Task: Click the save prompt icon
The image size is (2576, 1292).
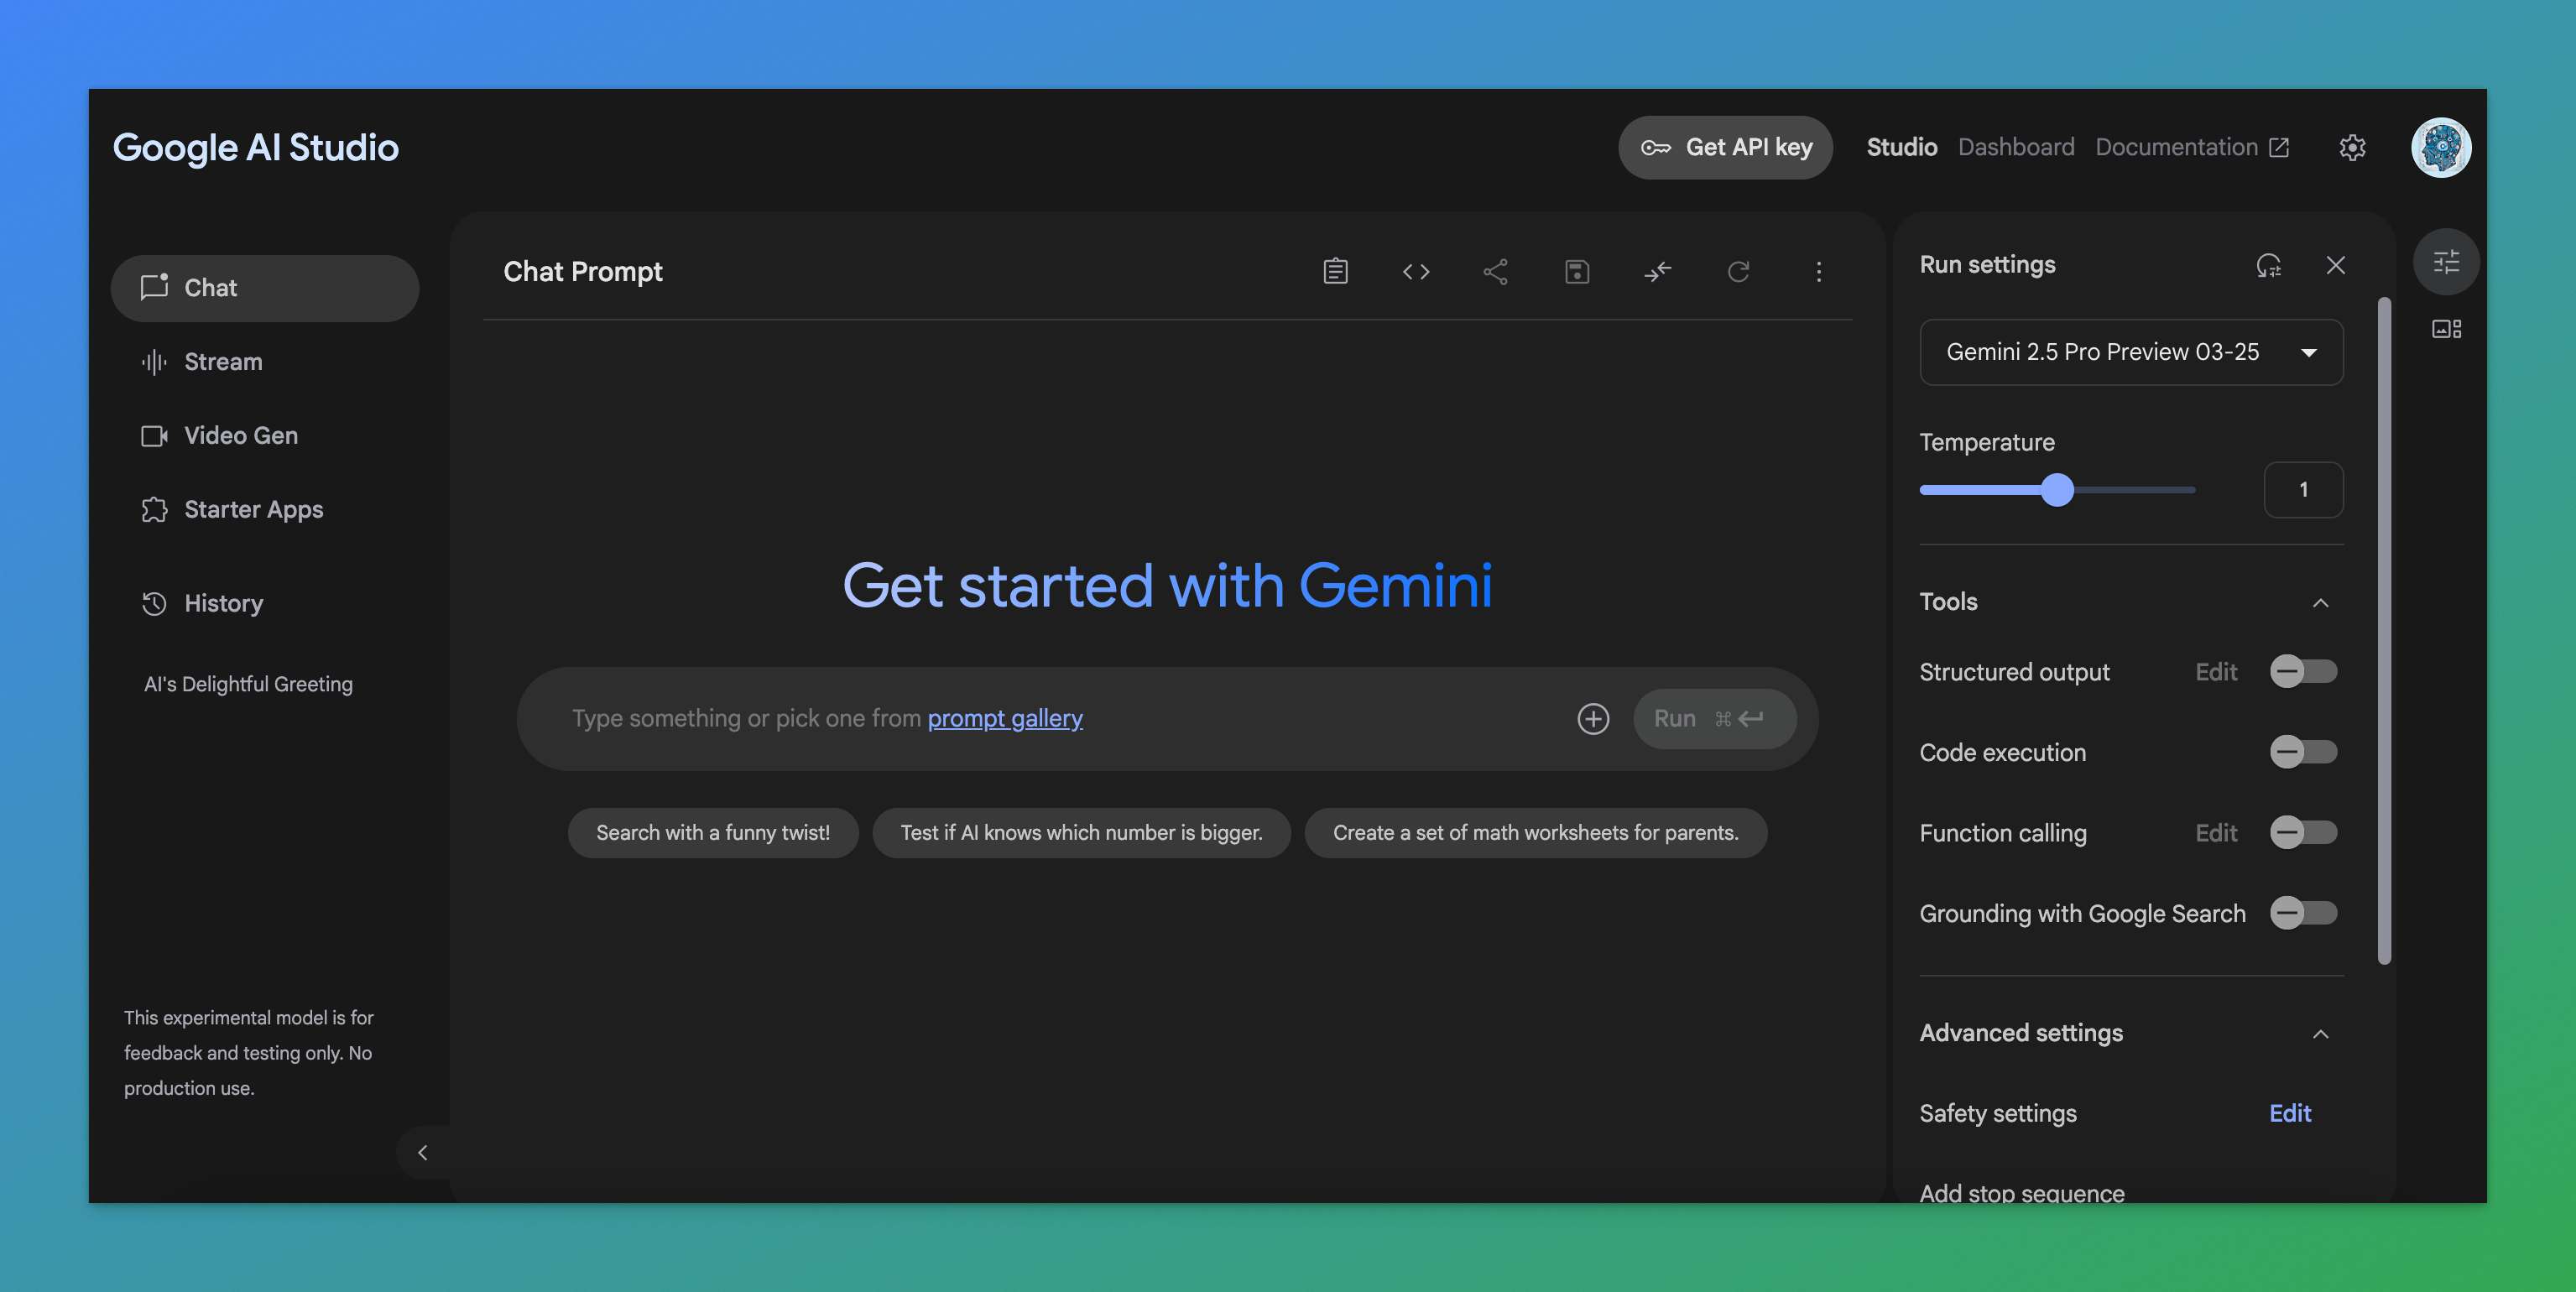Action: point(1576,271)
